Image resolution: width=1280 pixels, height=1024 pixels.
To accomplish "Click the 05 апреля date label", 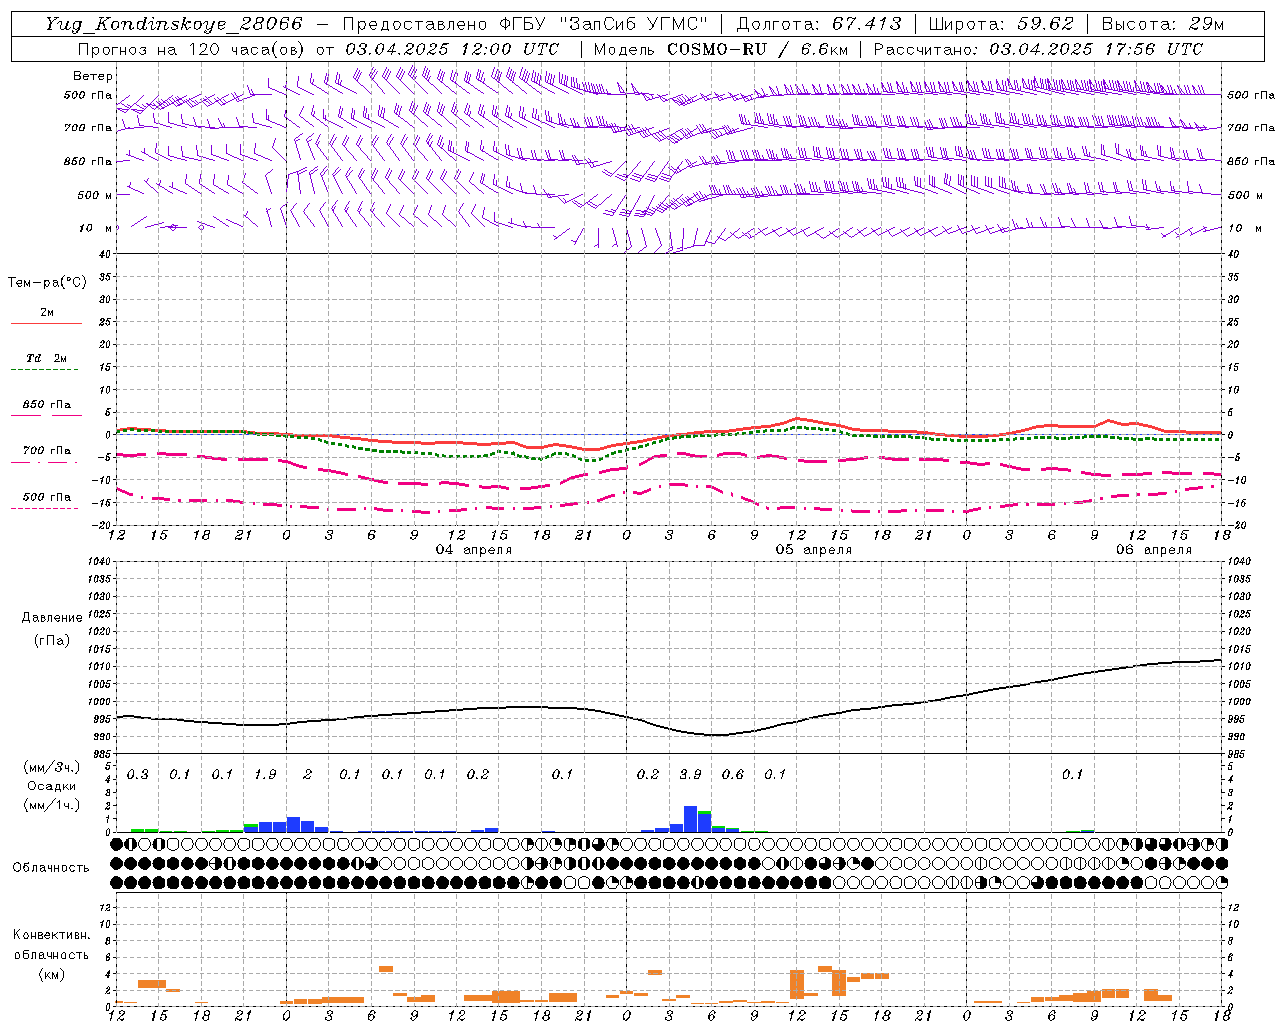I will [814, 550].
